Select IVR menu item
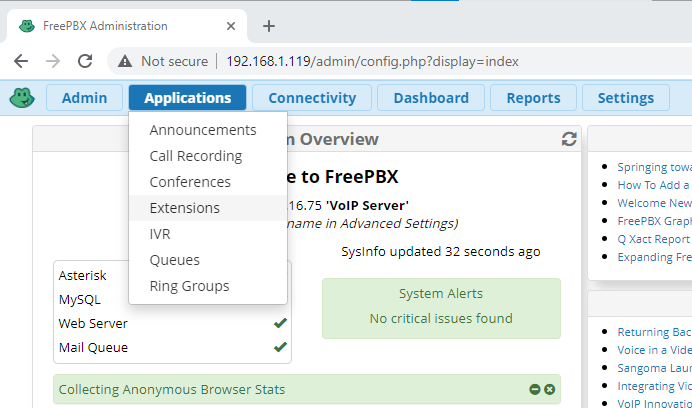Image resolution: width=692 pixels, height=408 pixels. (x=208, y=234)
